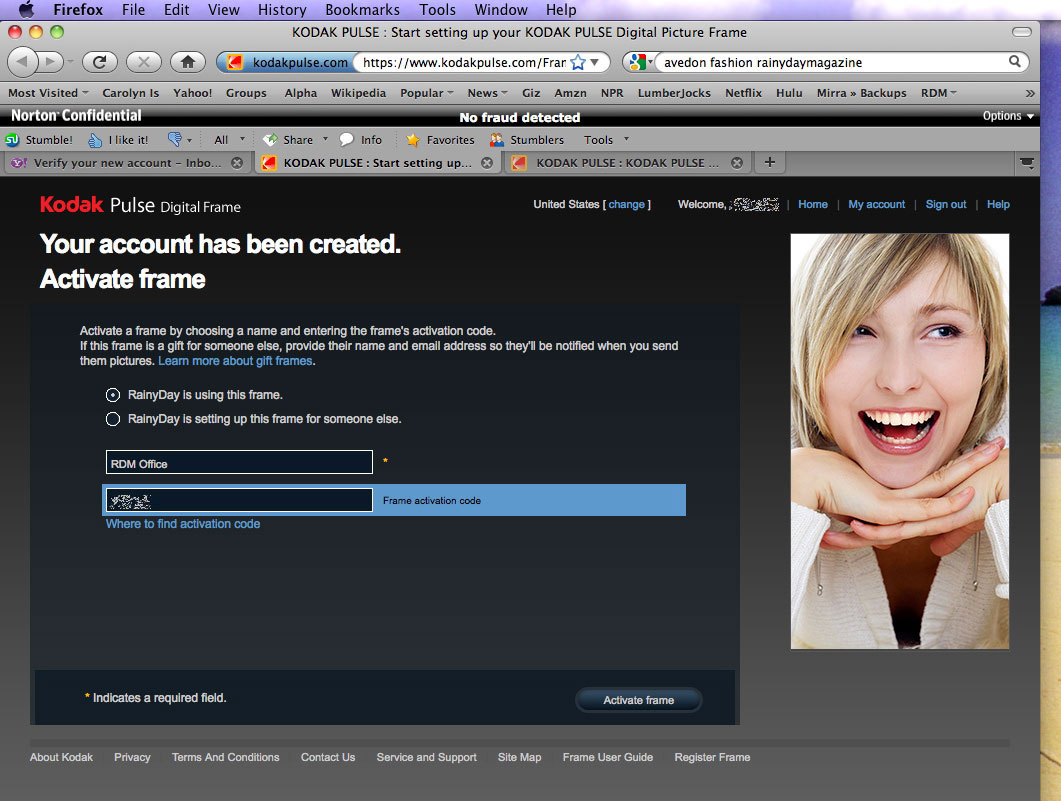Click the country 'change' link
The height and width of the screenshot is (801, 1061).
(x=627, y=204)
